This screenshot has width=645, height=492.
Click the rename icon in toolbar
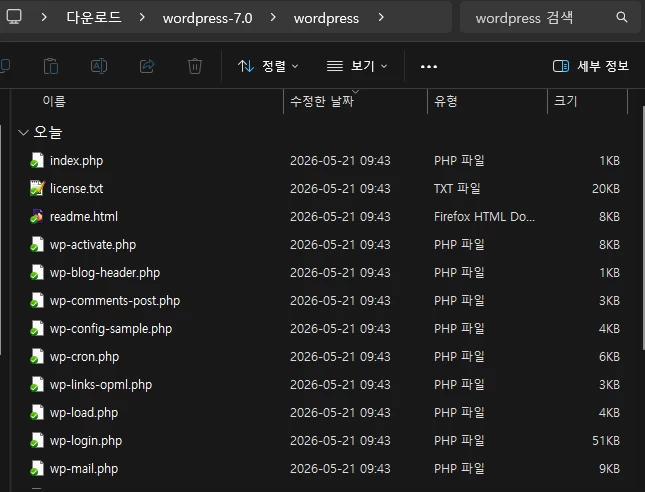pos(99,66)
